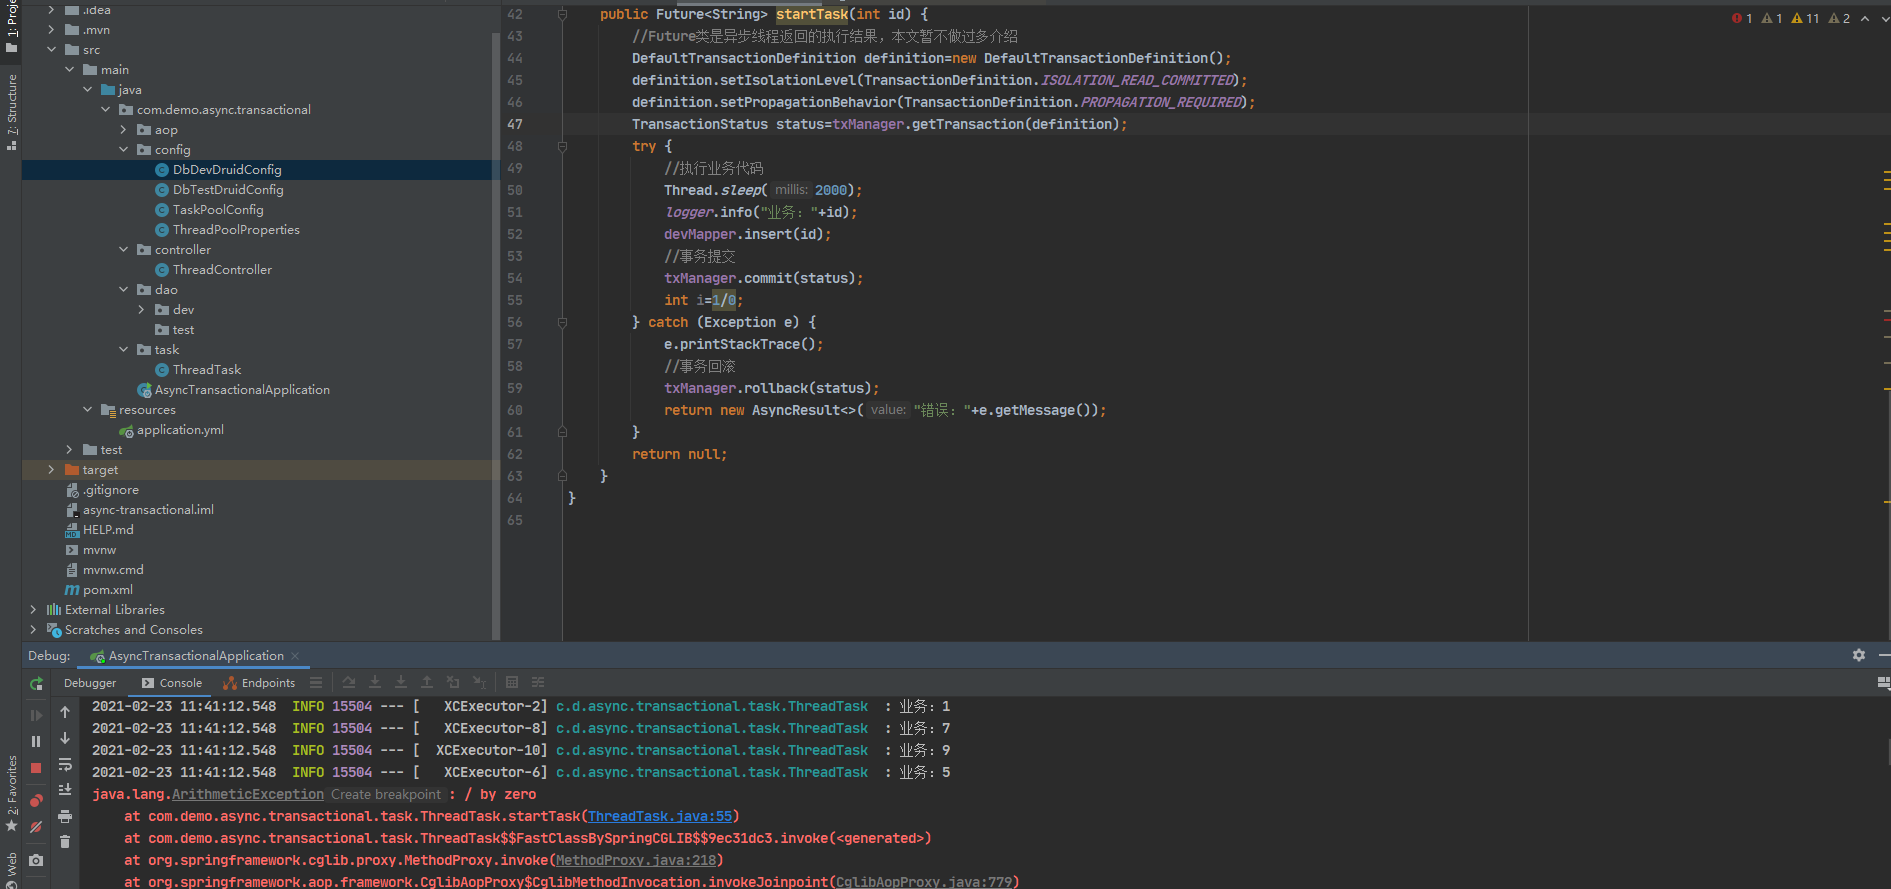This screenshot has width=1891, height=889.
Task: Collapse the resources folder
Action: point(87,410)
